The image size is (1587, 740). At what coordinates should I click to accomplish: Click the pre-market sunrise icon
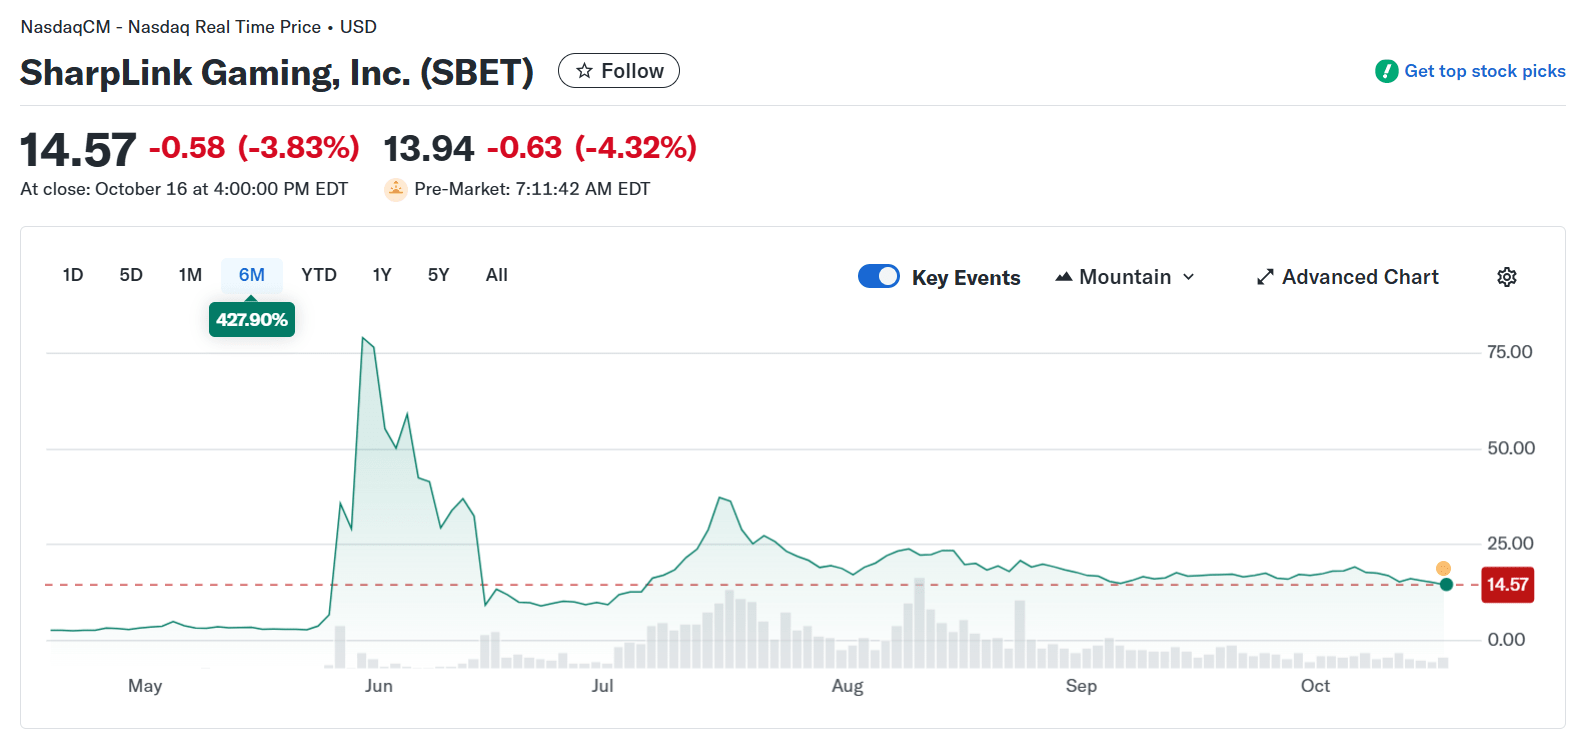[396, 189]
